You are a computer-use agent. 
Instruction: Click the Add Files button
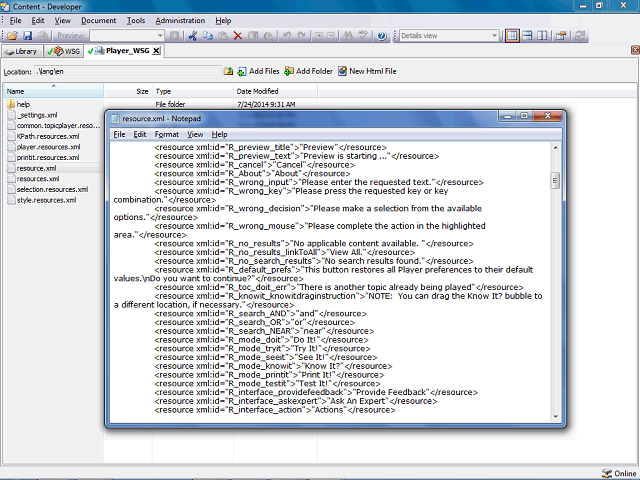click(258, 71)
